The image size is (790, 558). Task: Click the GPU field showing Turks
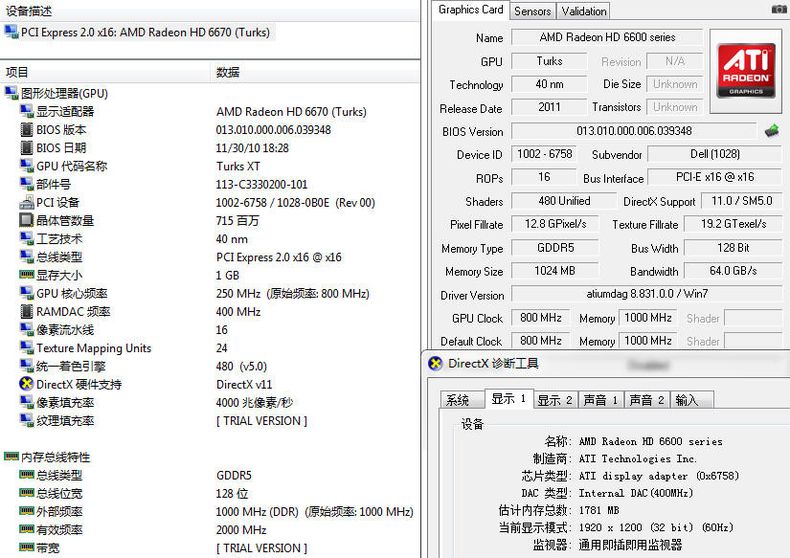click(549, 61)
